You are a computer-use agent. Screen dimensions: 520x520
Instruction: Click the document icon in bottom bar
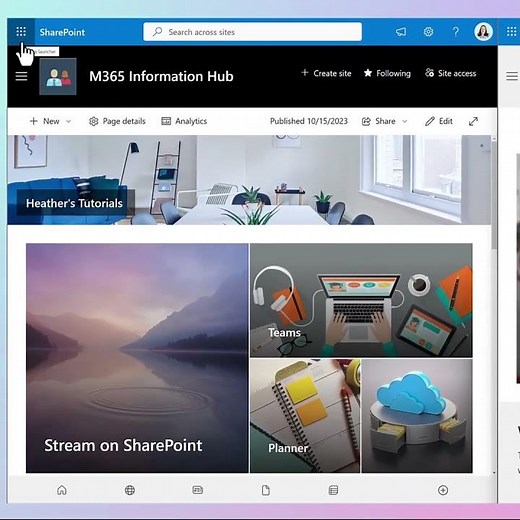pos(266,490)
